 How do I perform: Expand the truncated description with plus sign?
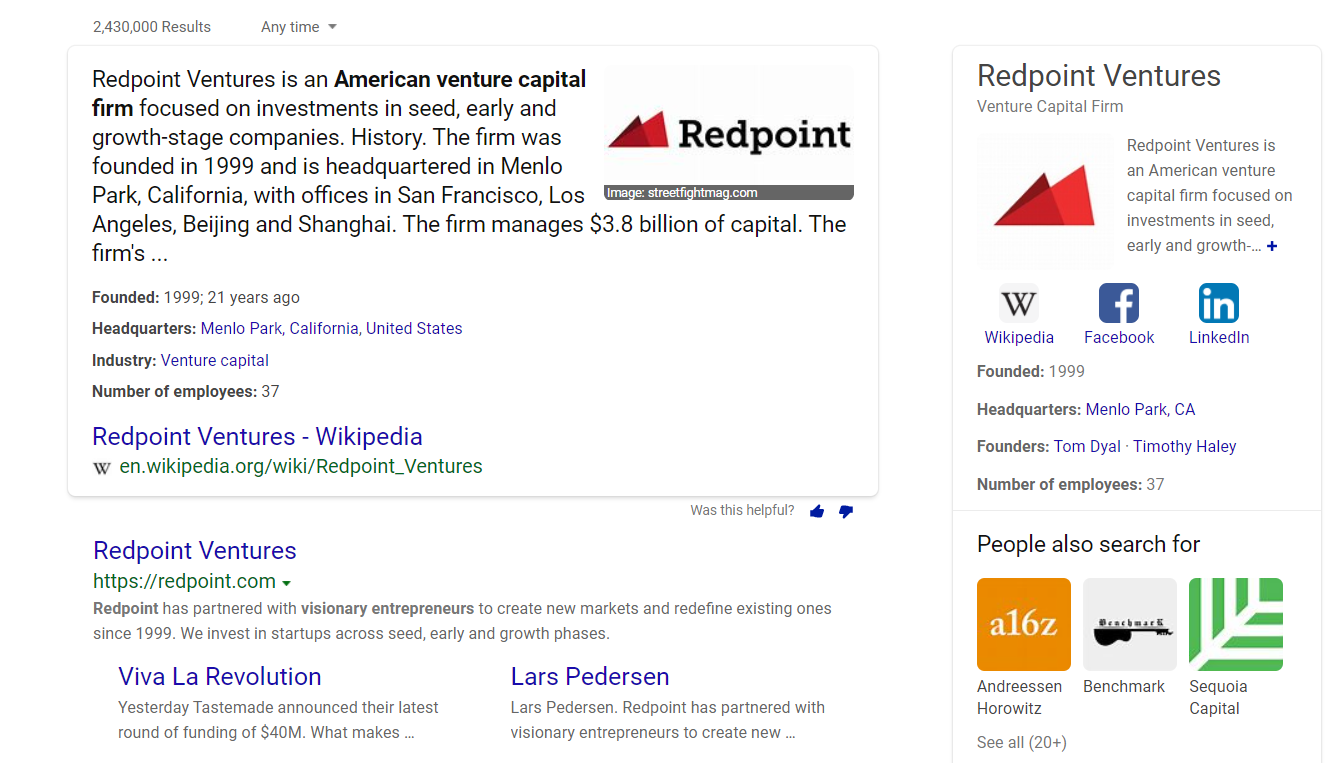1272,246
